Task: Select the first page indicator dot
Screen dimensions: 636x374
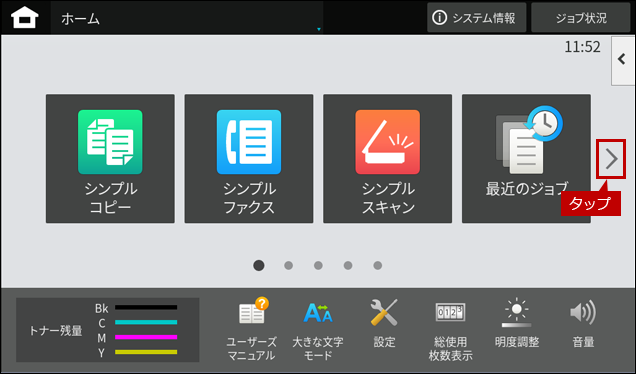Action: [x=259, y=265]
